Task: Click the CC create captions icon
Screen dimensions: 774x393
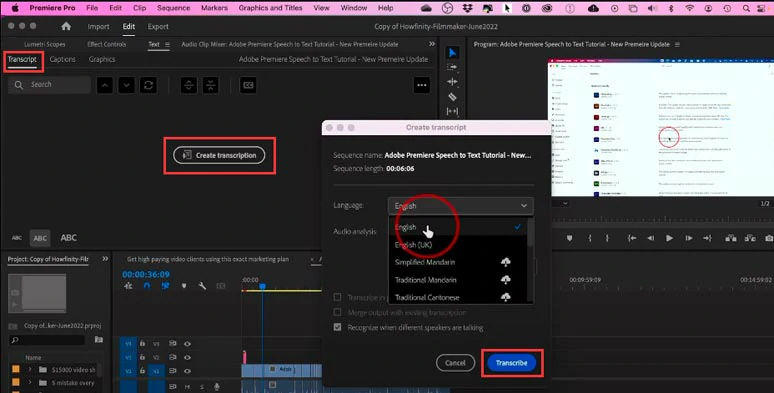Action: tap(248, 85)
